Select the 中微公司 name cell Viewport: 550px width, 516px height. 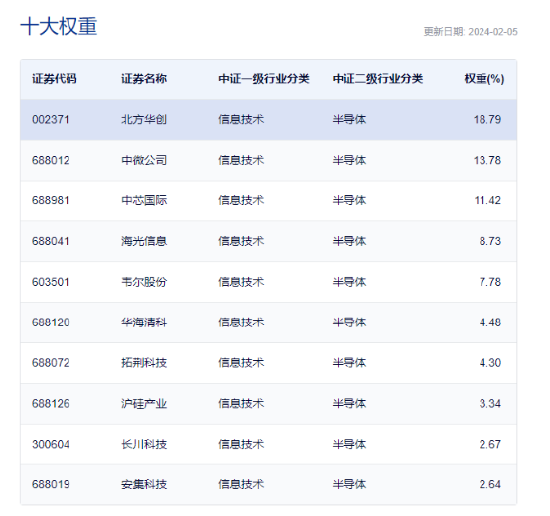click(x=144, y=160)
